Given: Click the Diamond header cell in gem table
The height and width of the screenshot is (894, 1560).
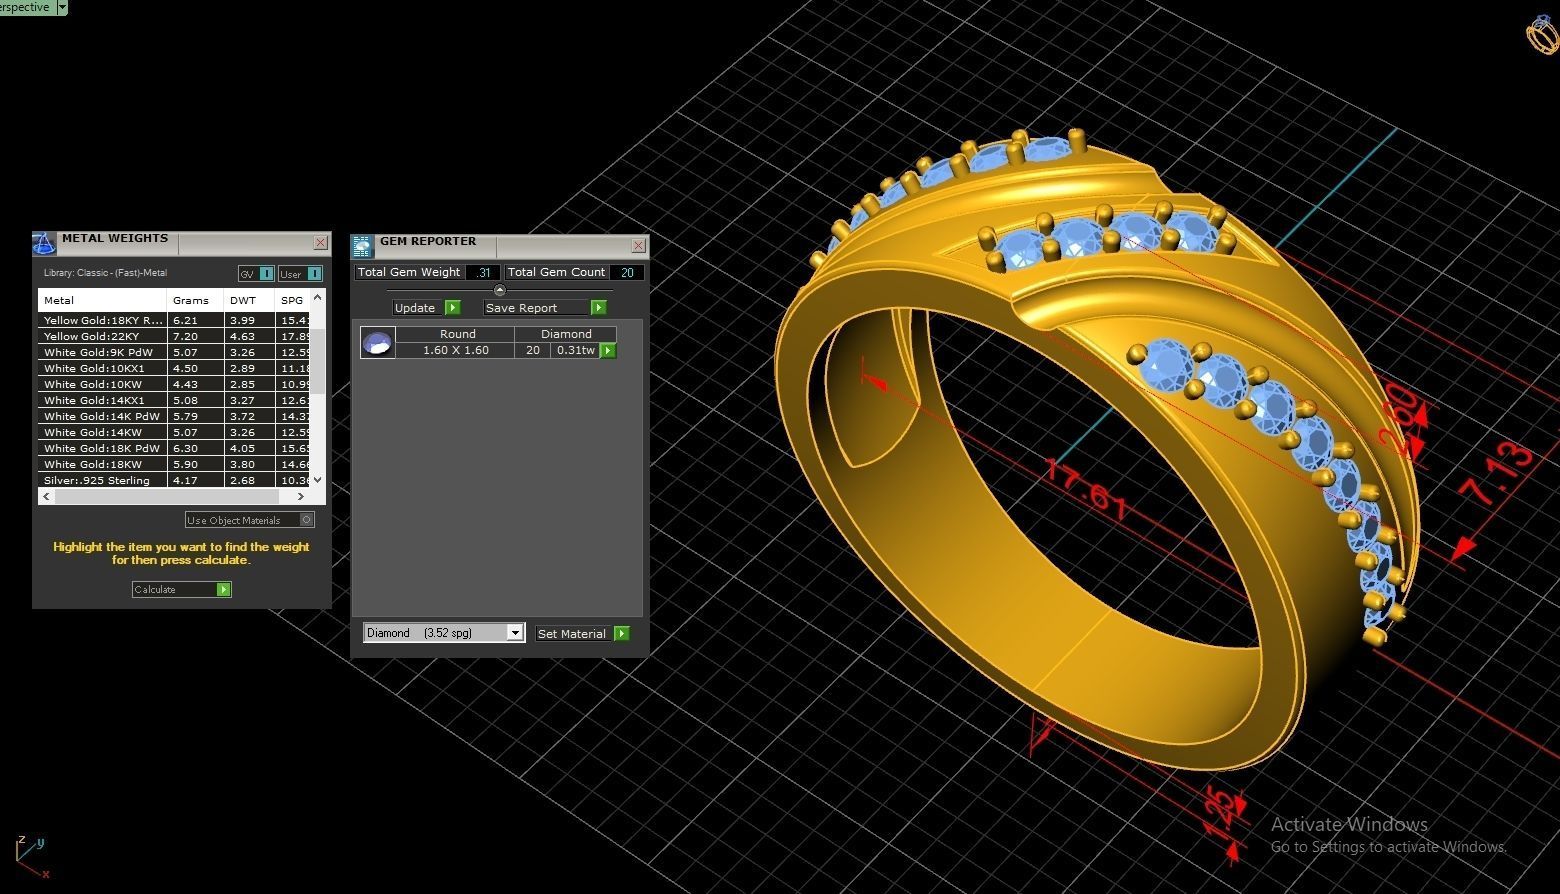Looking at the screenshot, I should point(566,334).
